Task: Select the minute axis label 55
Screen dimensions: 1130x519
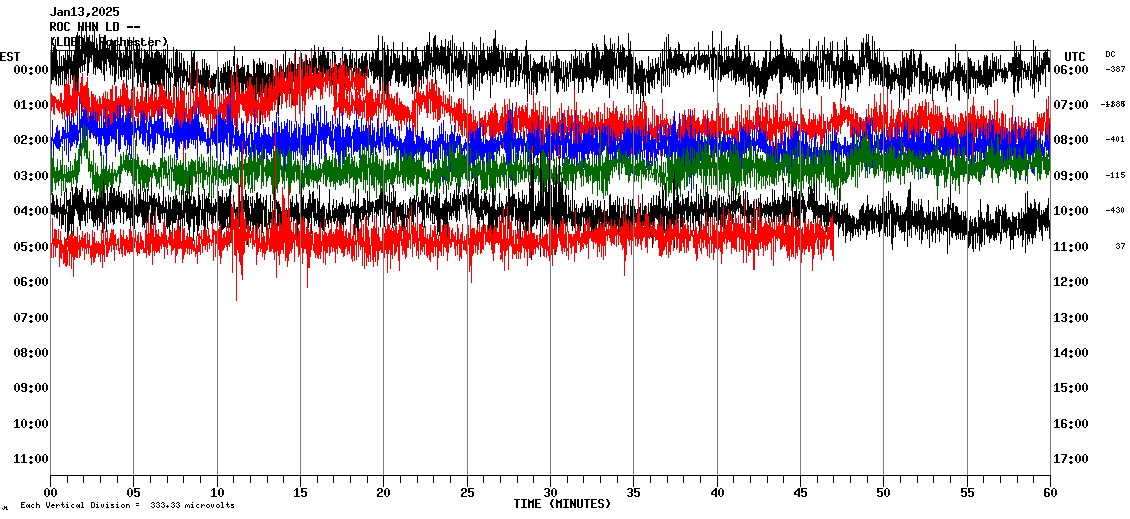Action: coord(967,492)
